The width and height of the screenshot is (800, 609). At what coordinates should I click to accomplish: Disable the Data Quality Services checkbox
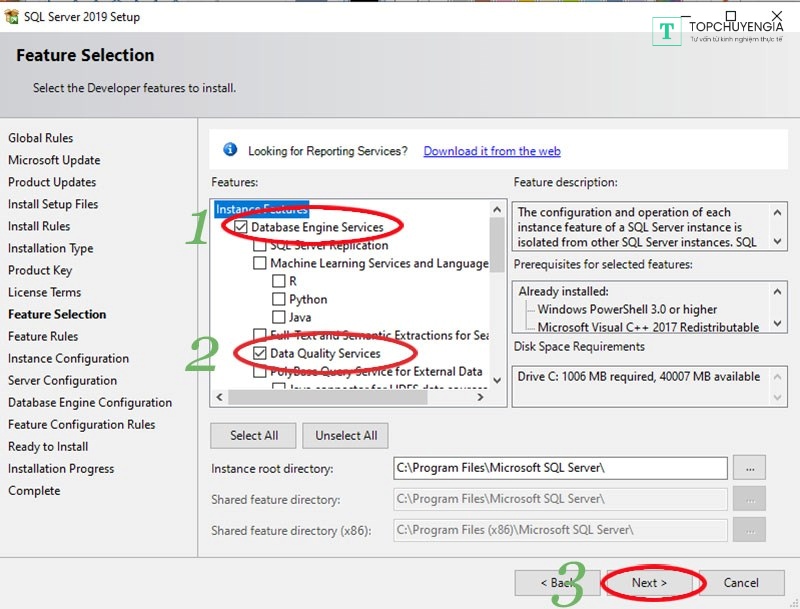[260, 353]
